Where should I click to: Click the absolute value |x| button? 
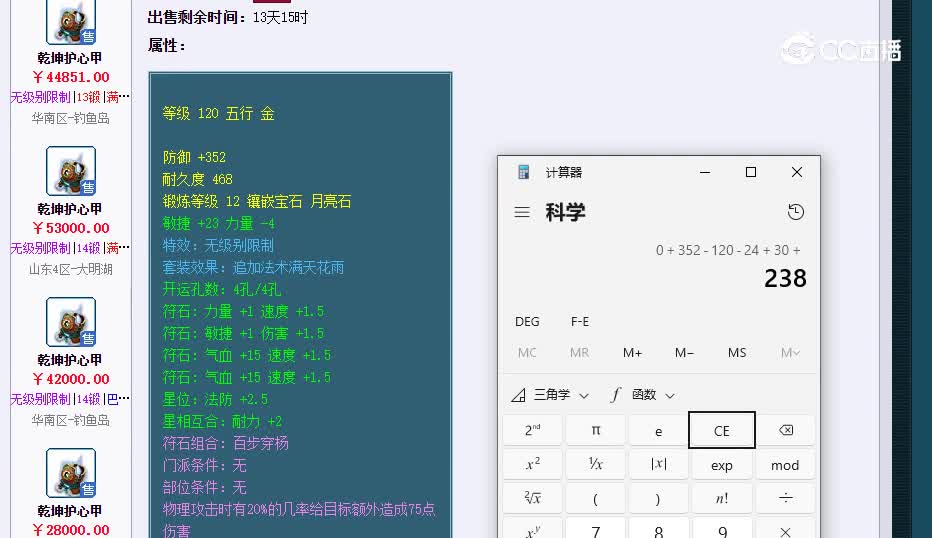[659, 464]
